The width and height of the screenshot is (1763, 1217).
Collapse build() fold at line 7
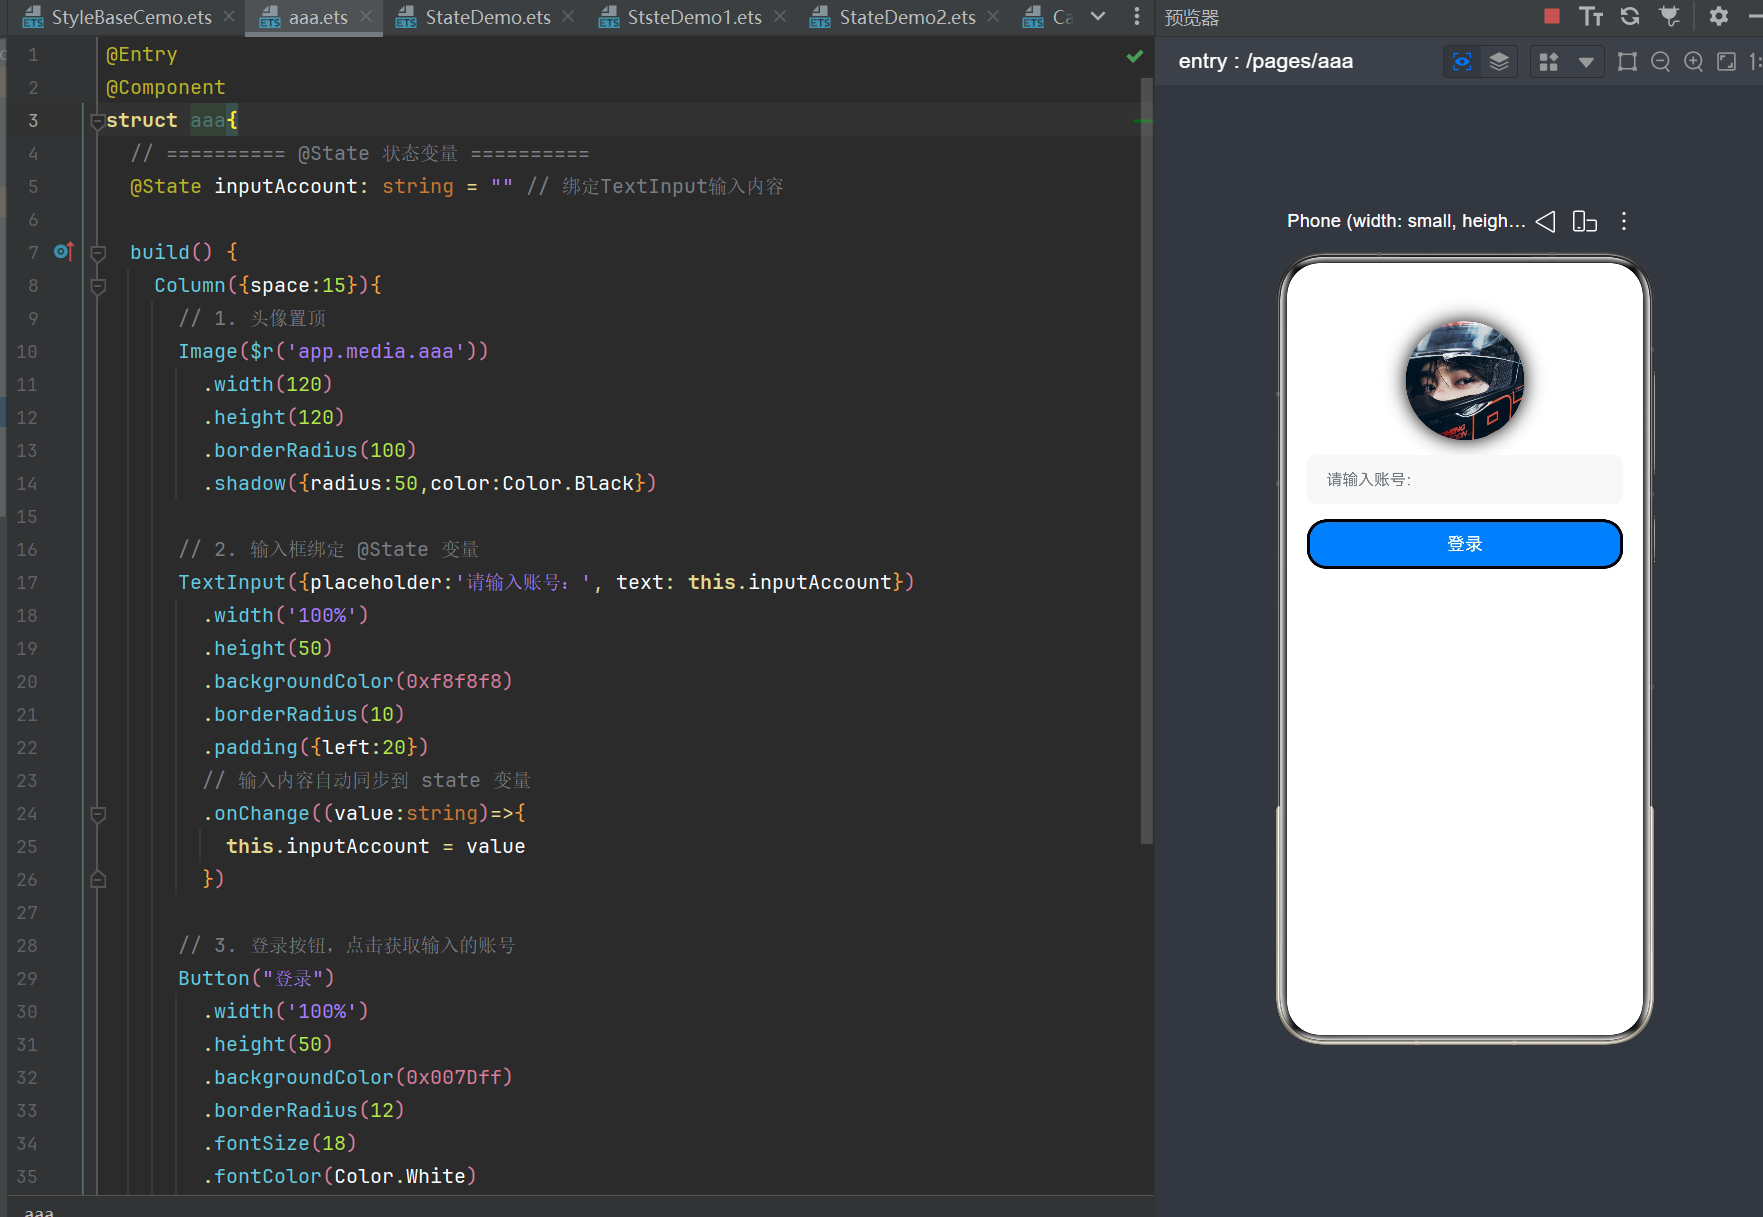point(98,253)
